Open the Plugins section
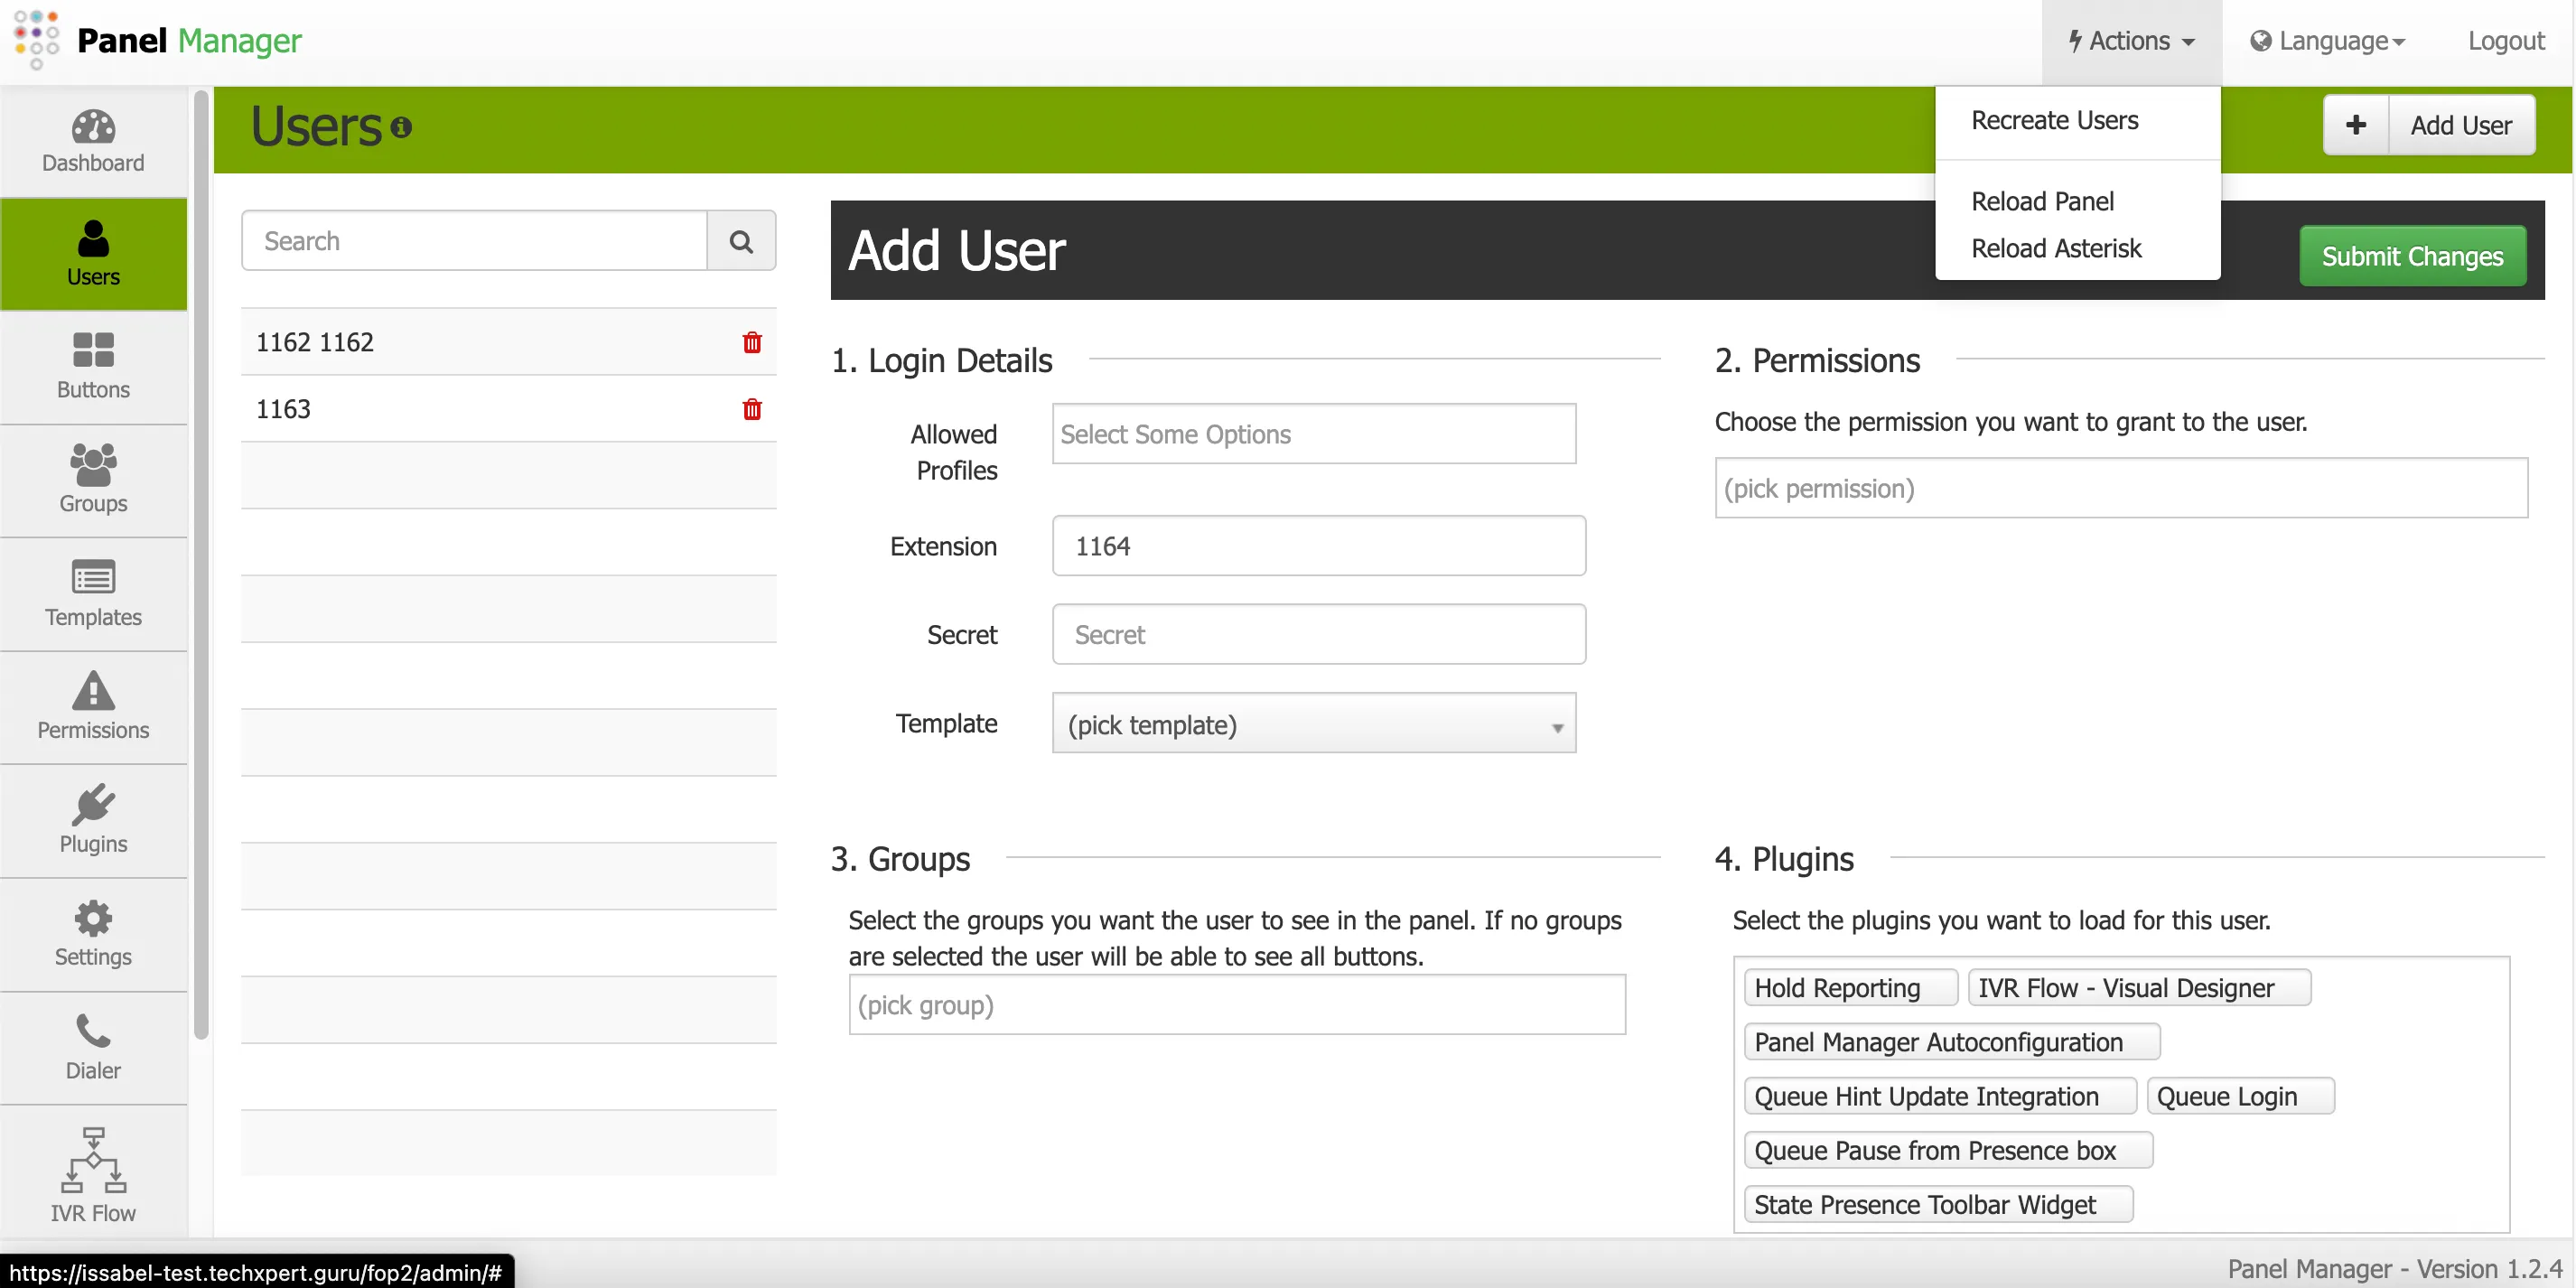The width and height of the screenshot is (2576, 1288). point(92,820)
